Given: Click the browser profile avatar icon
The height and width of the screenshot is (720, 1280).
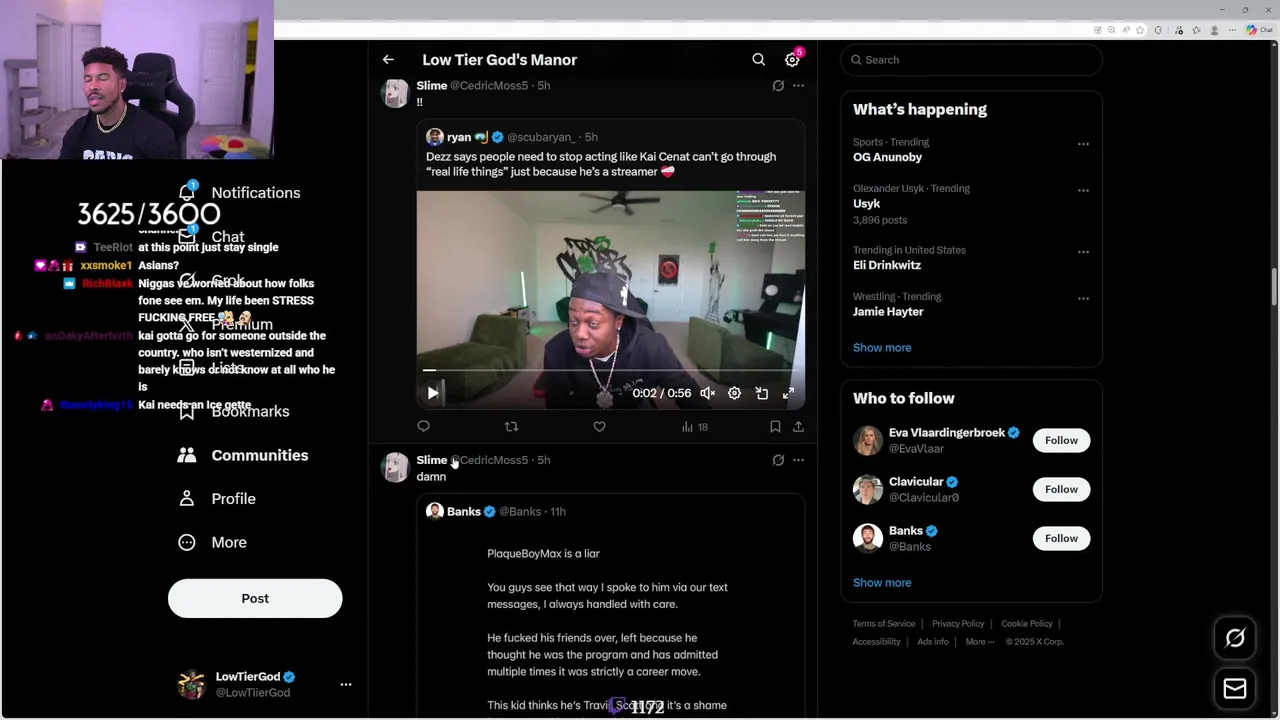Looking at the screenshot, I should [1214, 30].
